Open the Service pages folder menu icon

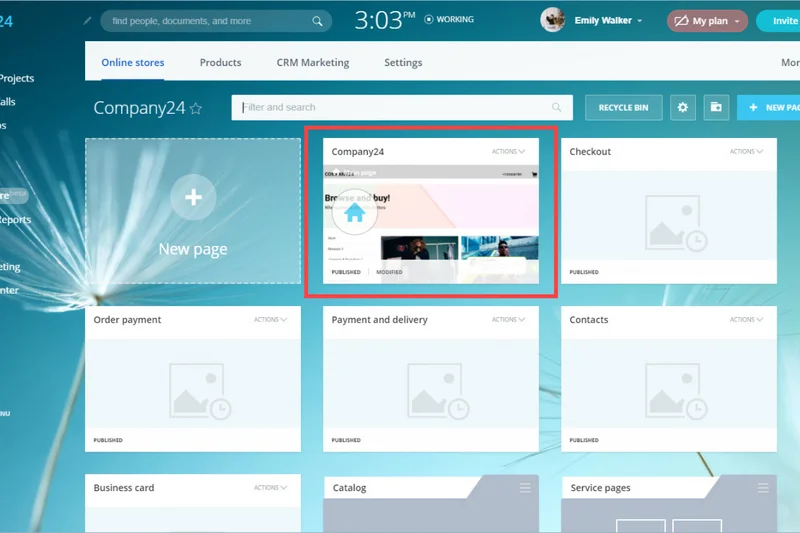coord(763,488)
